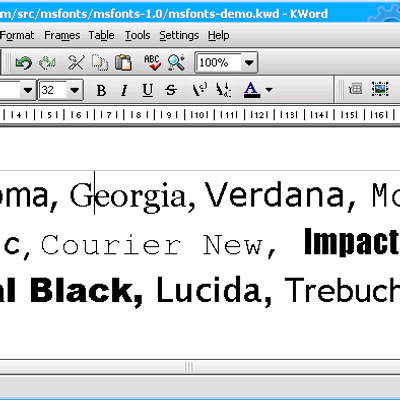Apply subscript formatting
The image size is (400, 400).
pos(223,90)
